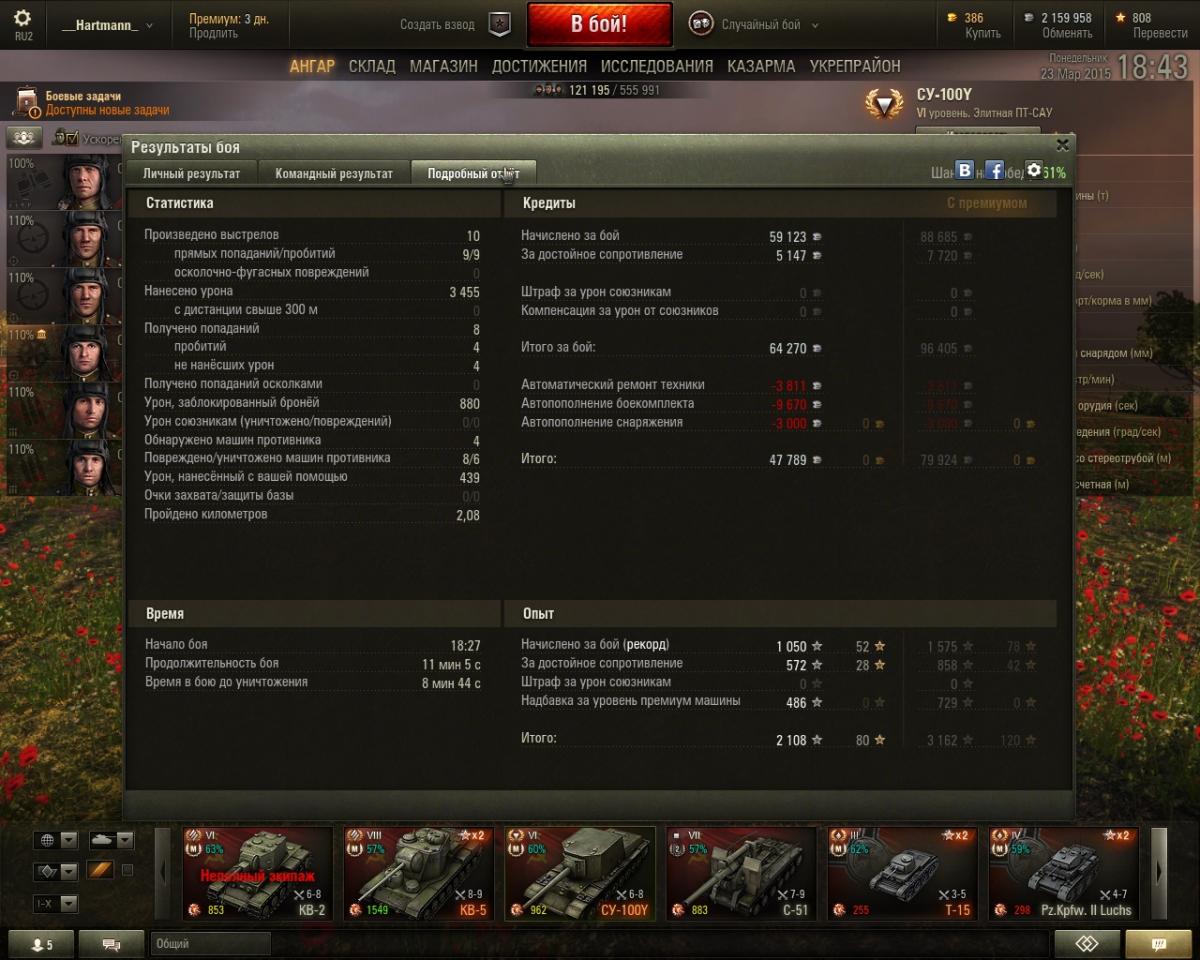Open vehicle type filter tank dropdown
This screenshot has width=1200, height=960.
[111, 840]
